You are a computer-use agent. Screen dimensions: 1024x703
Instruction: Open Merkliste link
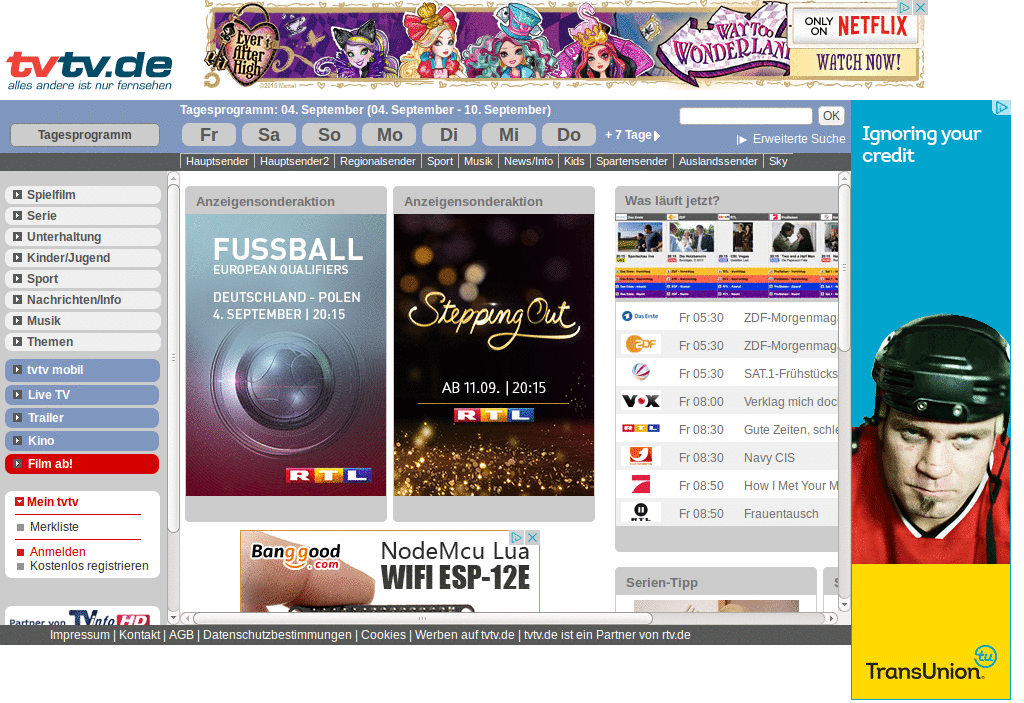pos(54,527)
